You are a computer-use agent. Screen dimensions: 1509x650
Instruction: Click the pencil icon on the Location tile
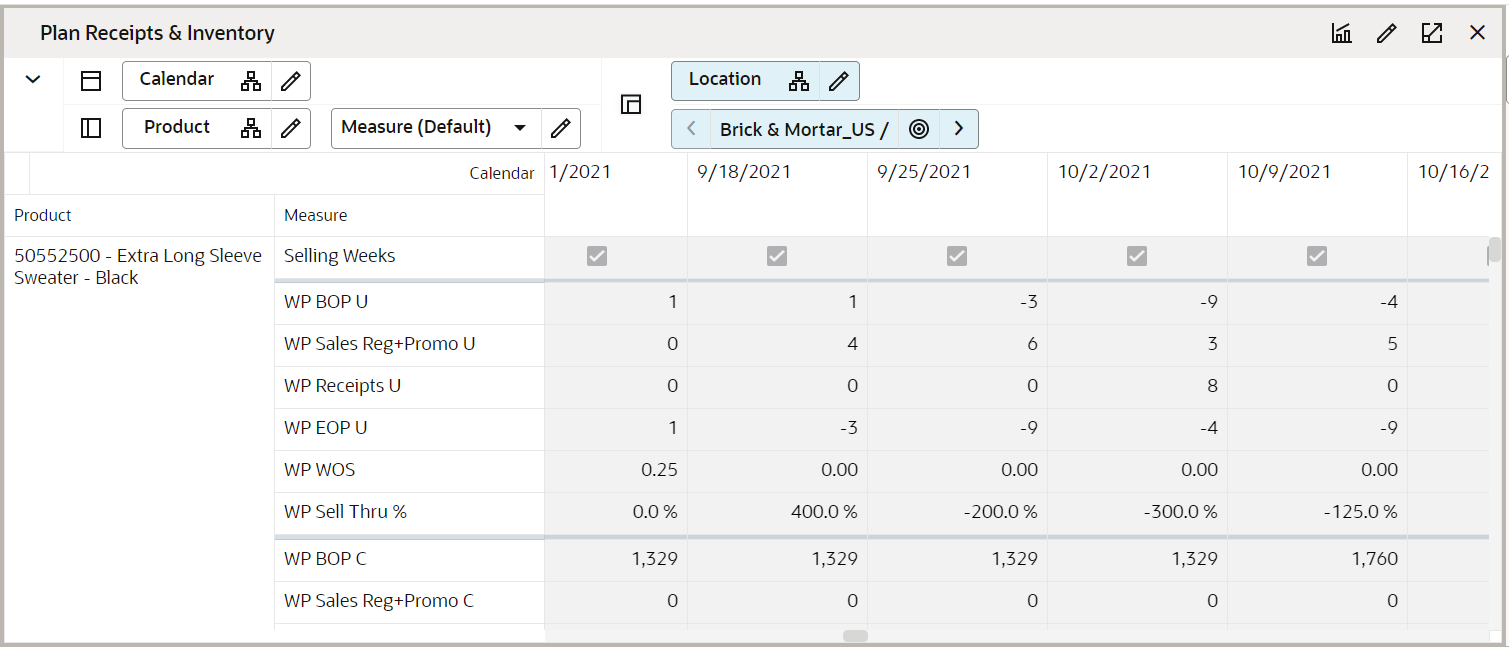[838, 80]
